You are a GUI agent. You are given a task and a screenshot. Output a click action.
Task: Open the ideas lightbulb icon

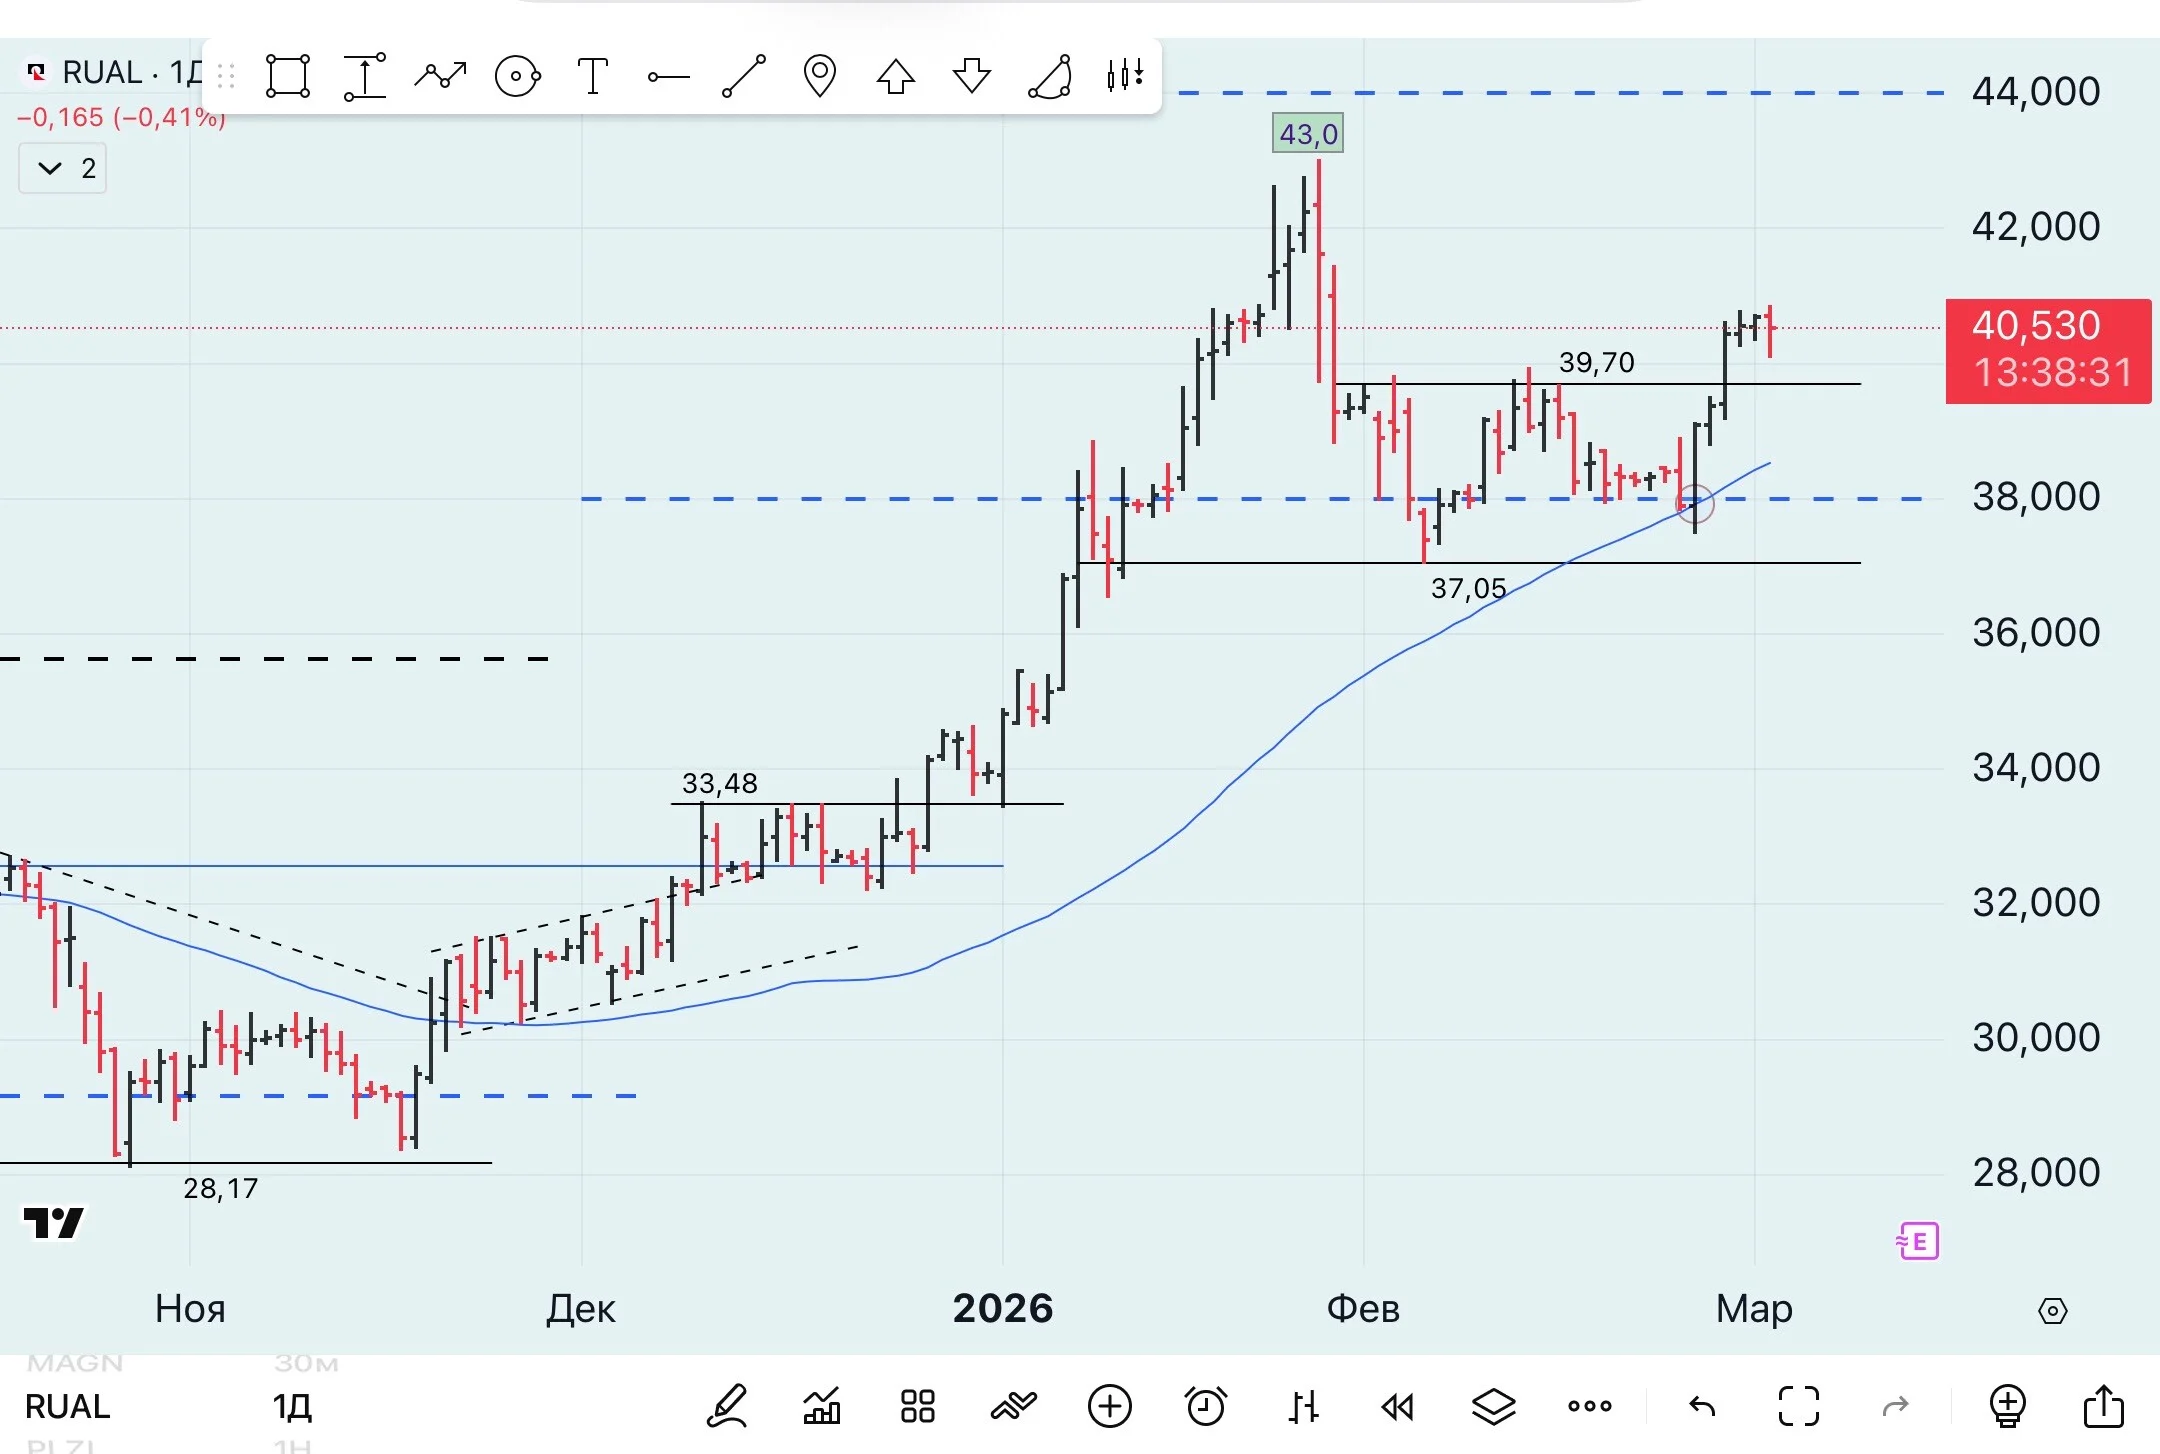click(2007, 1406)
